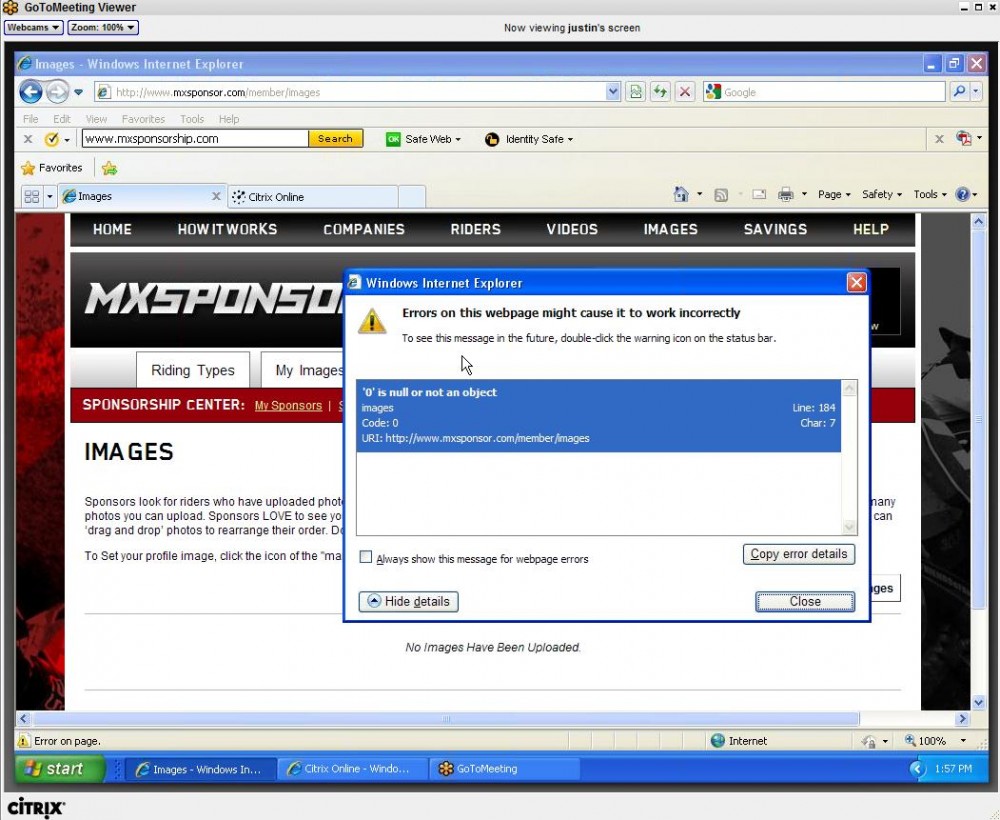This screenshot has height=820, width=1000.
Task: Click the yellow Search button
Action: pyautogui.click(x=335, y=139)
